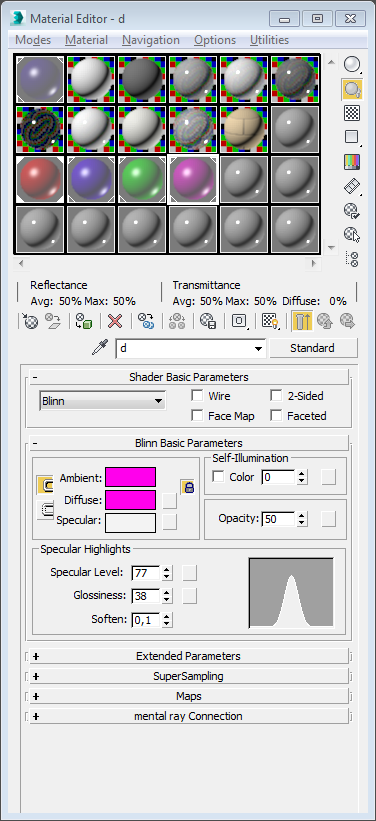
Task: Open the Sample UV Tiling flyout
Action: coord(352,137)
